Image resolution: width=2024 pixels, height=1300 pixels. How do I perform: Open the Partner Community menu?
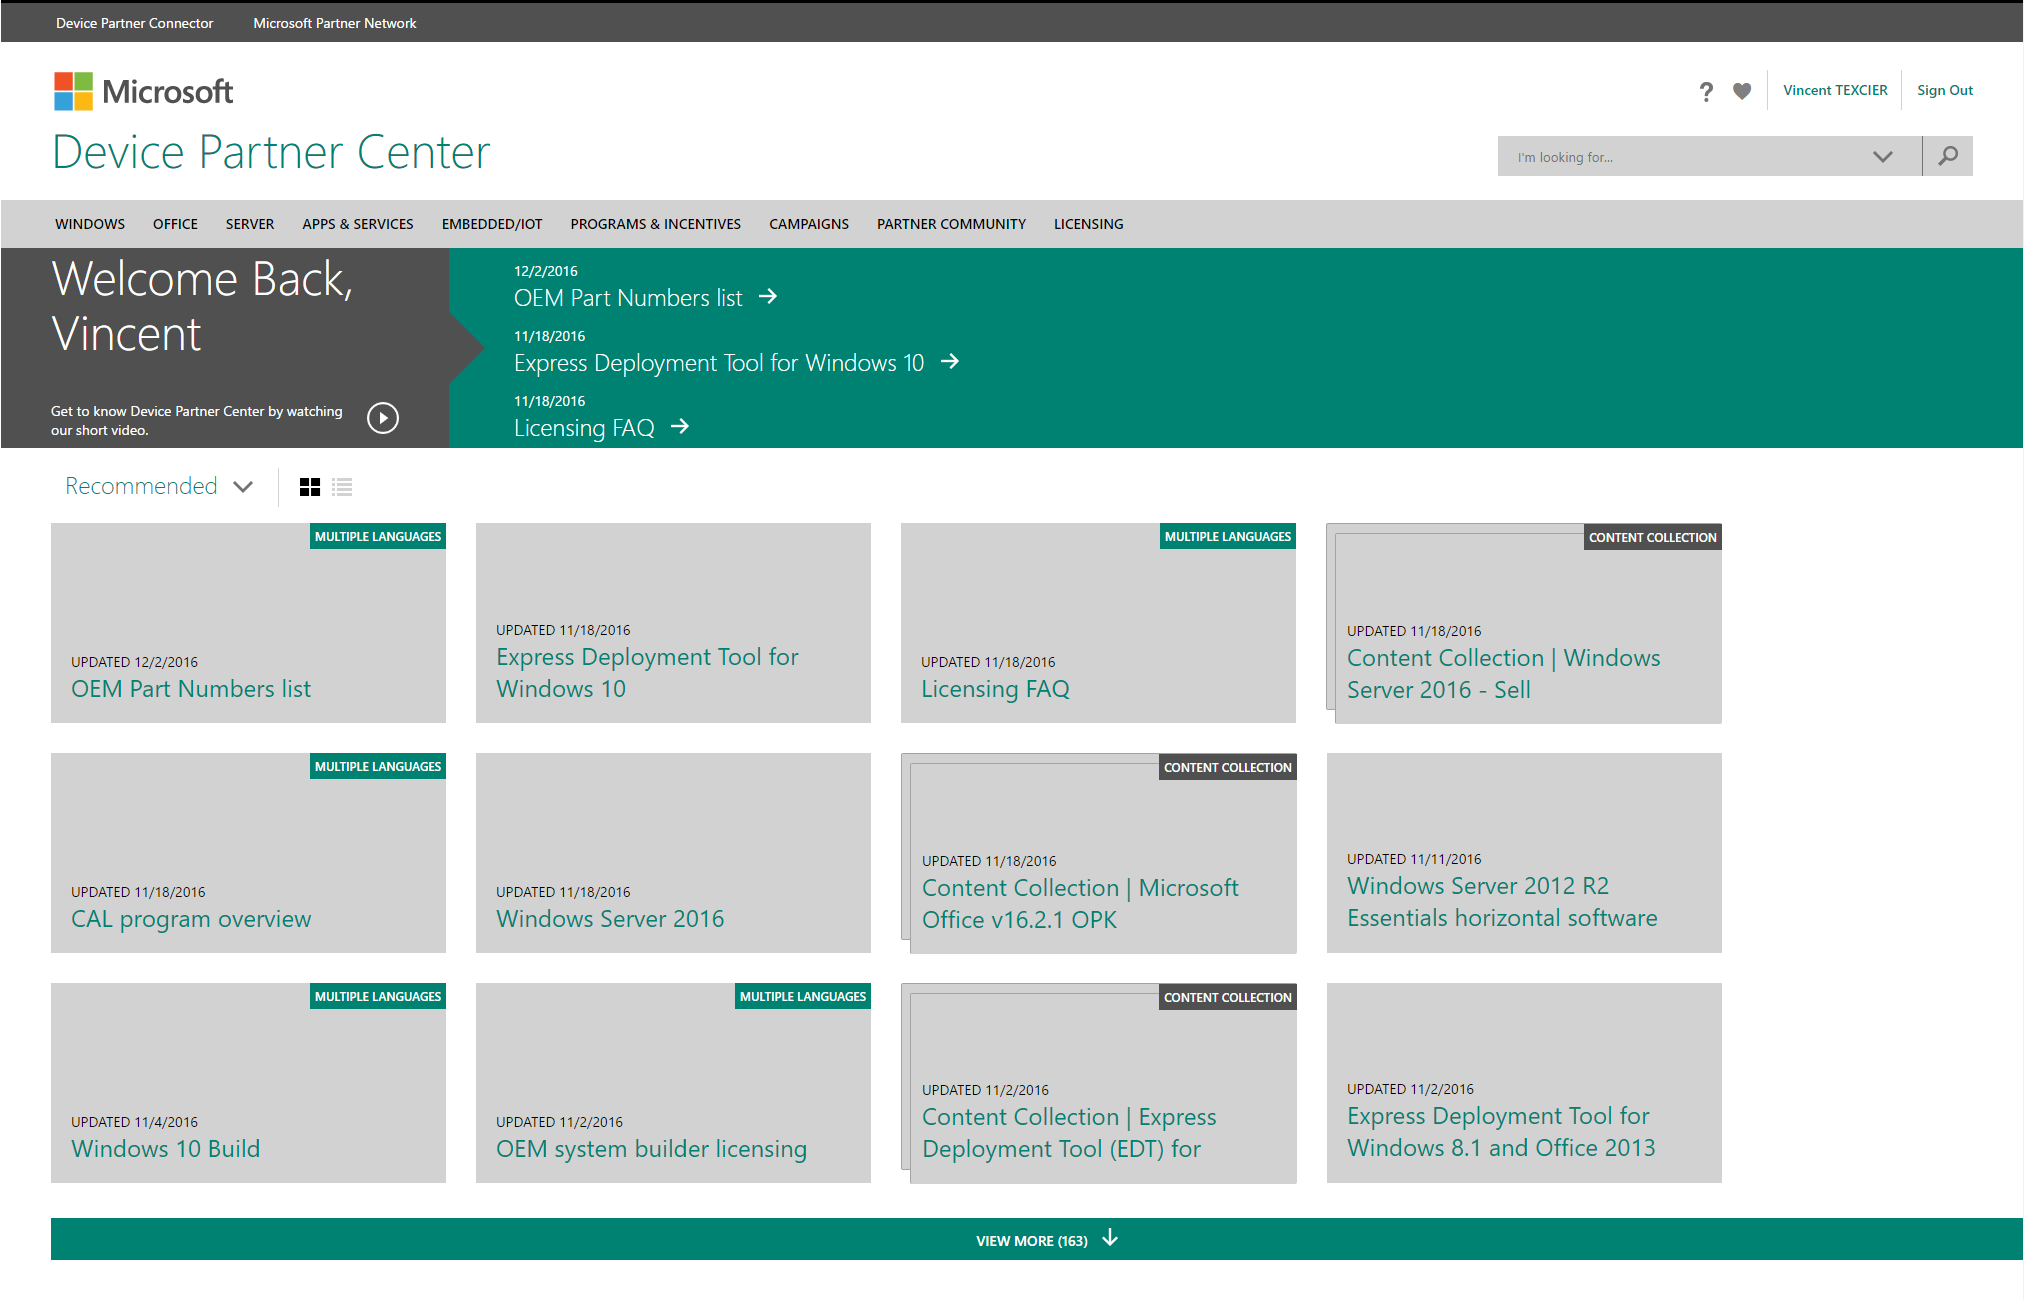click(x=951, y=224)
